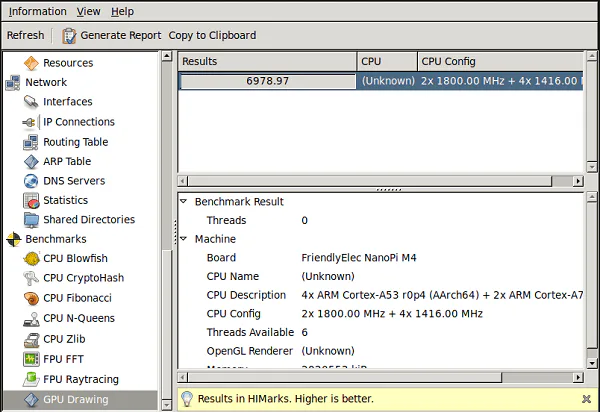
Task: Click the CPU CryptoHash keys icon
Action: point(31,278)
